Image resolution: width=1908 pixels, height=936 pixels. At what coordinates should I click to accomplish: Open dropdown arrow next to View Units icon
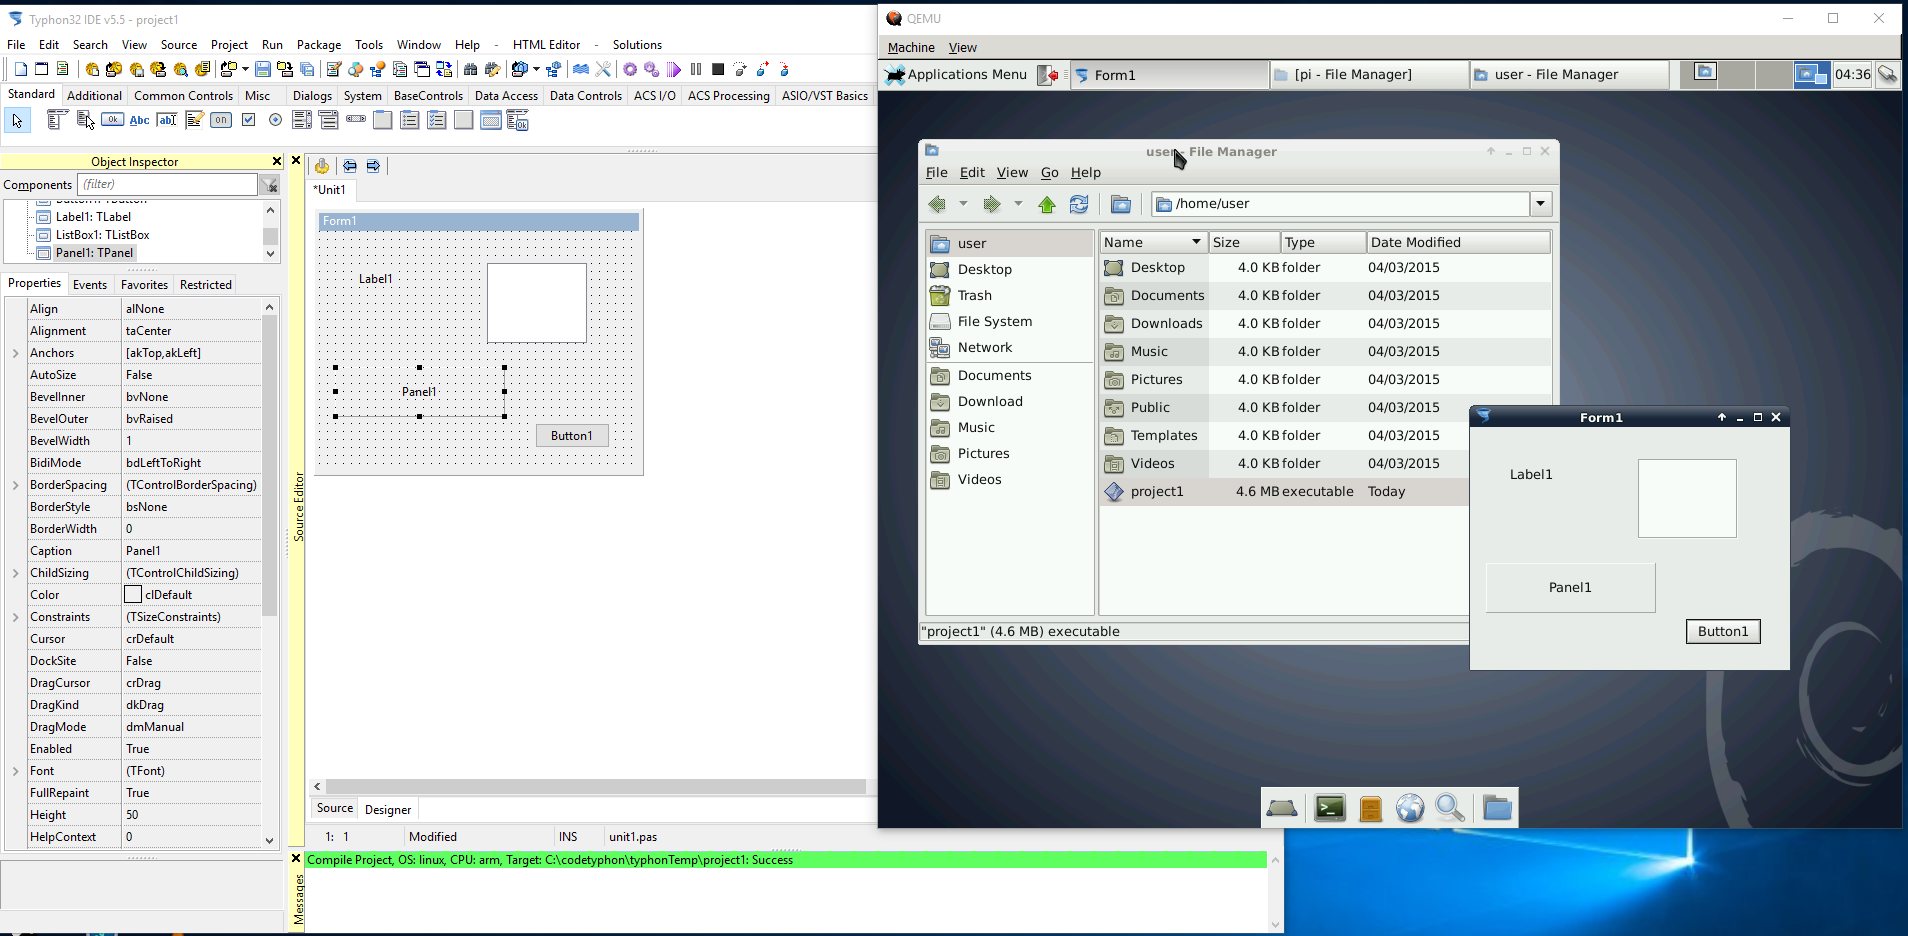tap(245, 69)
